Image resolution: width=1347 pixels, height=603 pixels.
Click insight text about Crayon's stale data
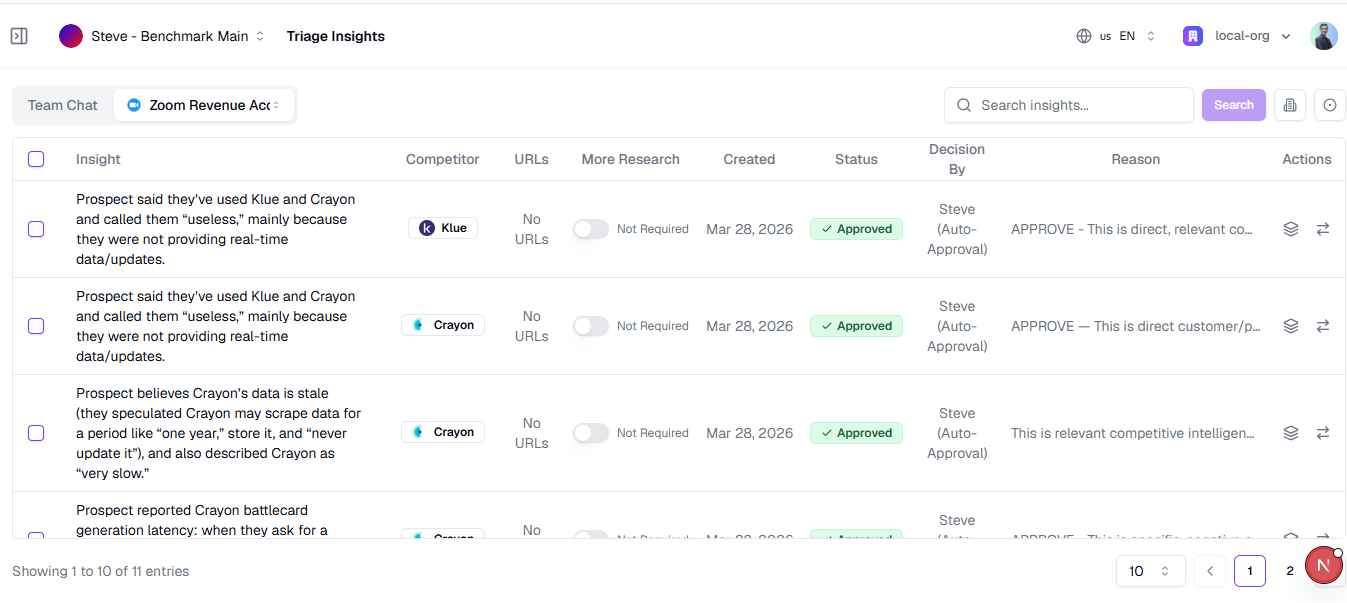pos(218,433)
